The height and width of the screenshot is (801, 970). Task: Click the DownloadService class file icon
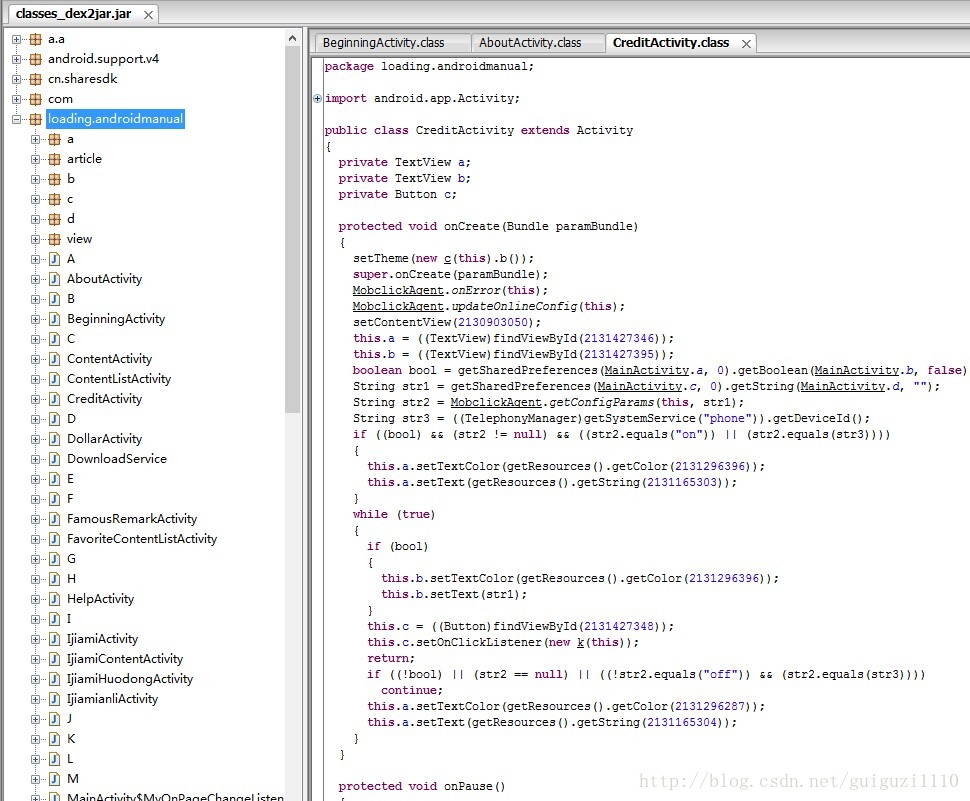coord(54,459)
